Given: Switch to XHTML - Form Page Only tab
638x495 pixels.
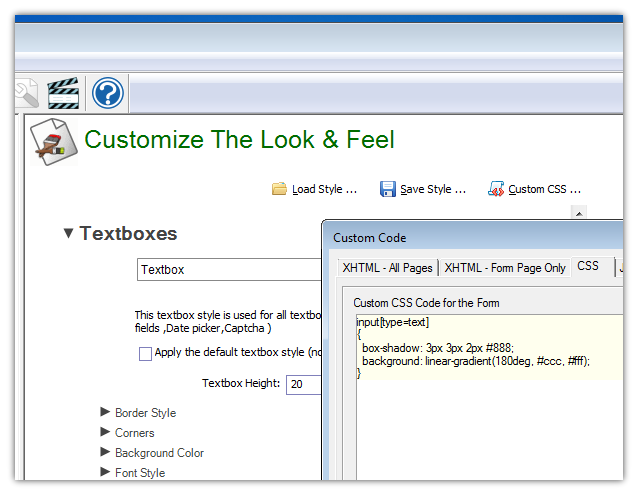Looking at the screenshot, I should 505,268.
